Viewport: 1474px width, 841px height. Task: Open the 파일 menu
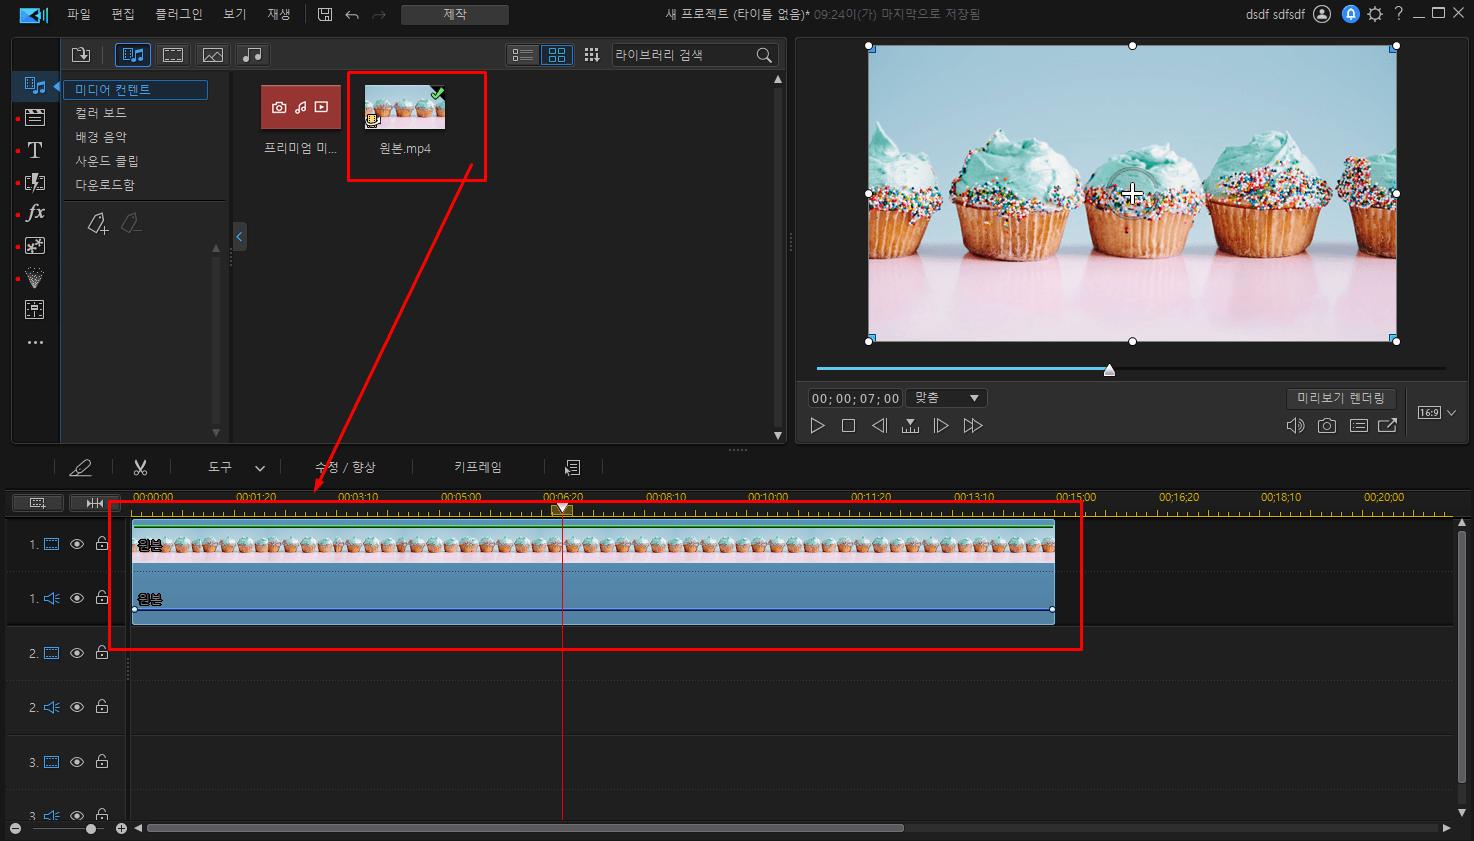pos(79,14)
